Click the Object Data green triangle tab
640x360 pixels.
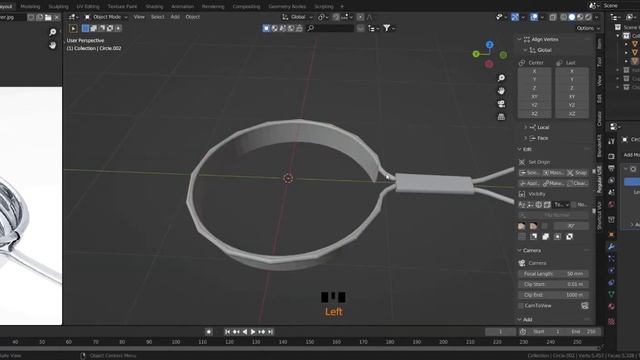[611, 294]
